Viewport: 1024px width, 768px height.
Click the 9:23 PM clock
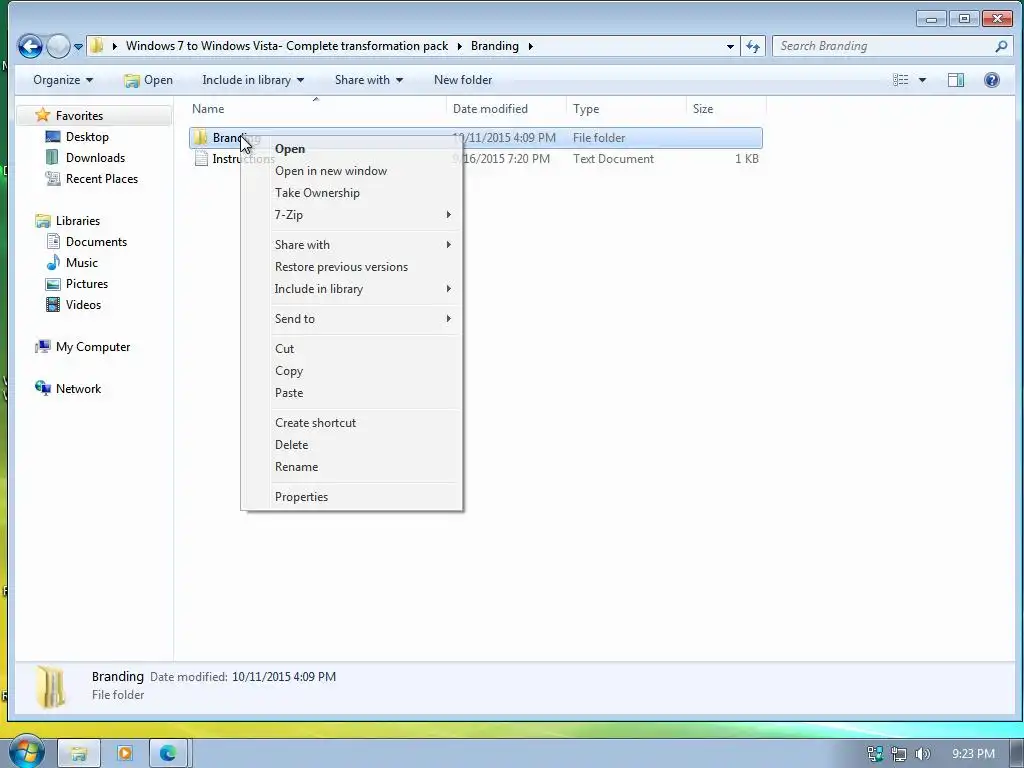pyautogui.click(x=973, y=754)
